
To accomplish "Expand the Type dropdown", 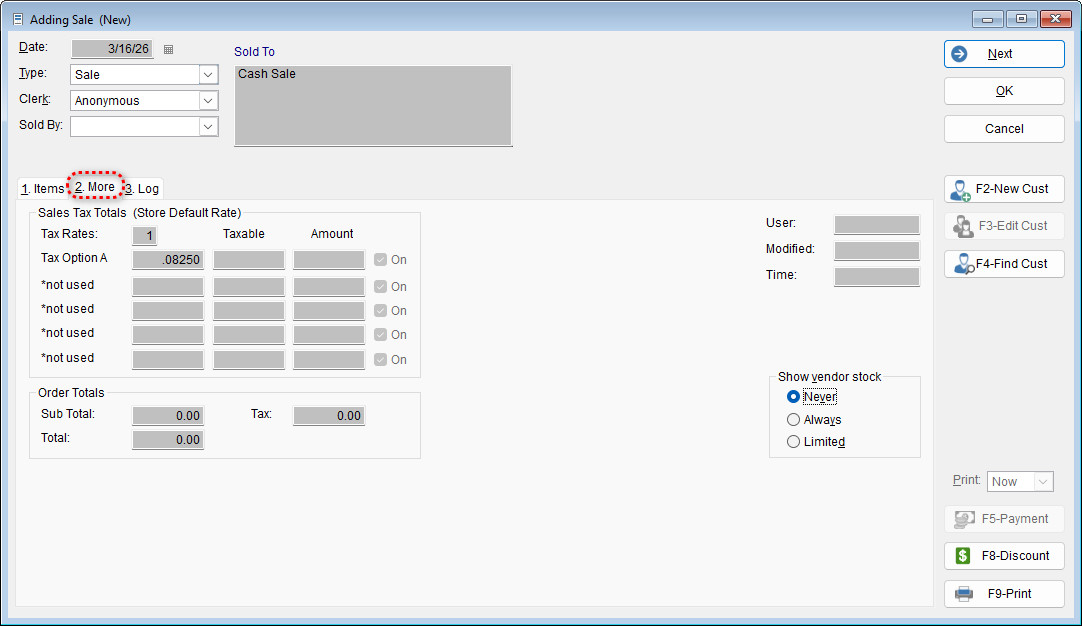I will [208, 75].
